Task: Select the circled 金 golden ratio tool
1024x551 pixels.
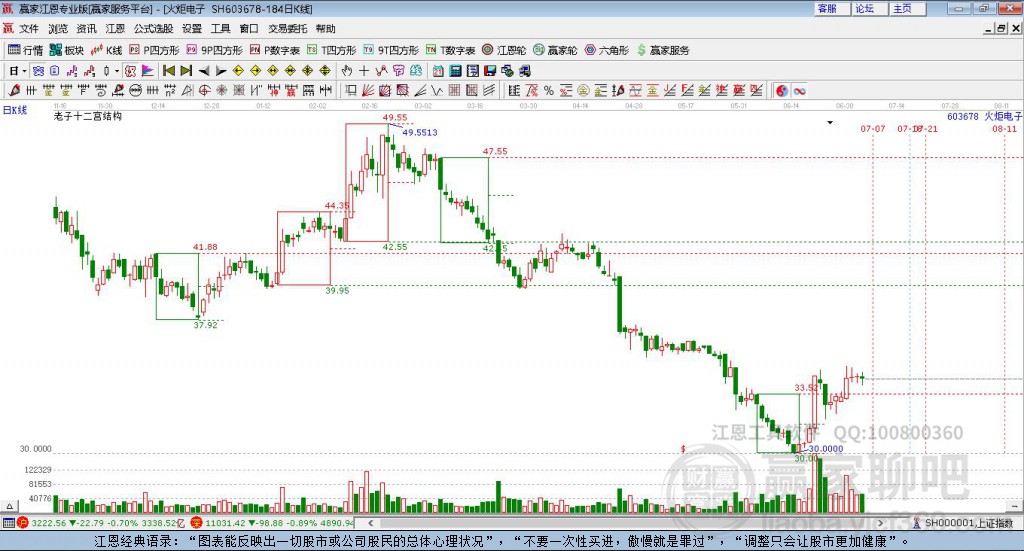Action: (583, 90)
